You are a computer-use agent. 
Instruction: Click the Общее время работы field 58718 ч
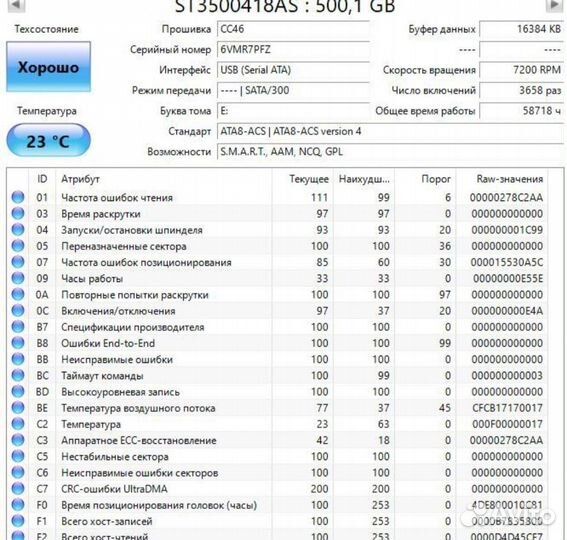coord(521,111)
